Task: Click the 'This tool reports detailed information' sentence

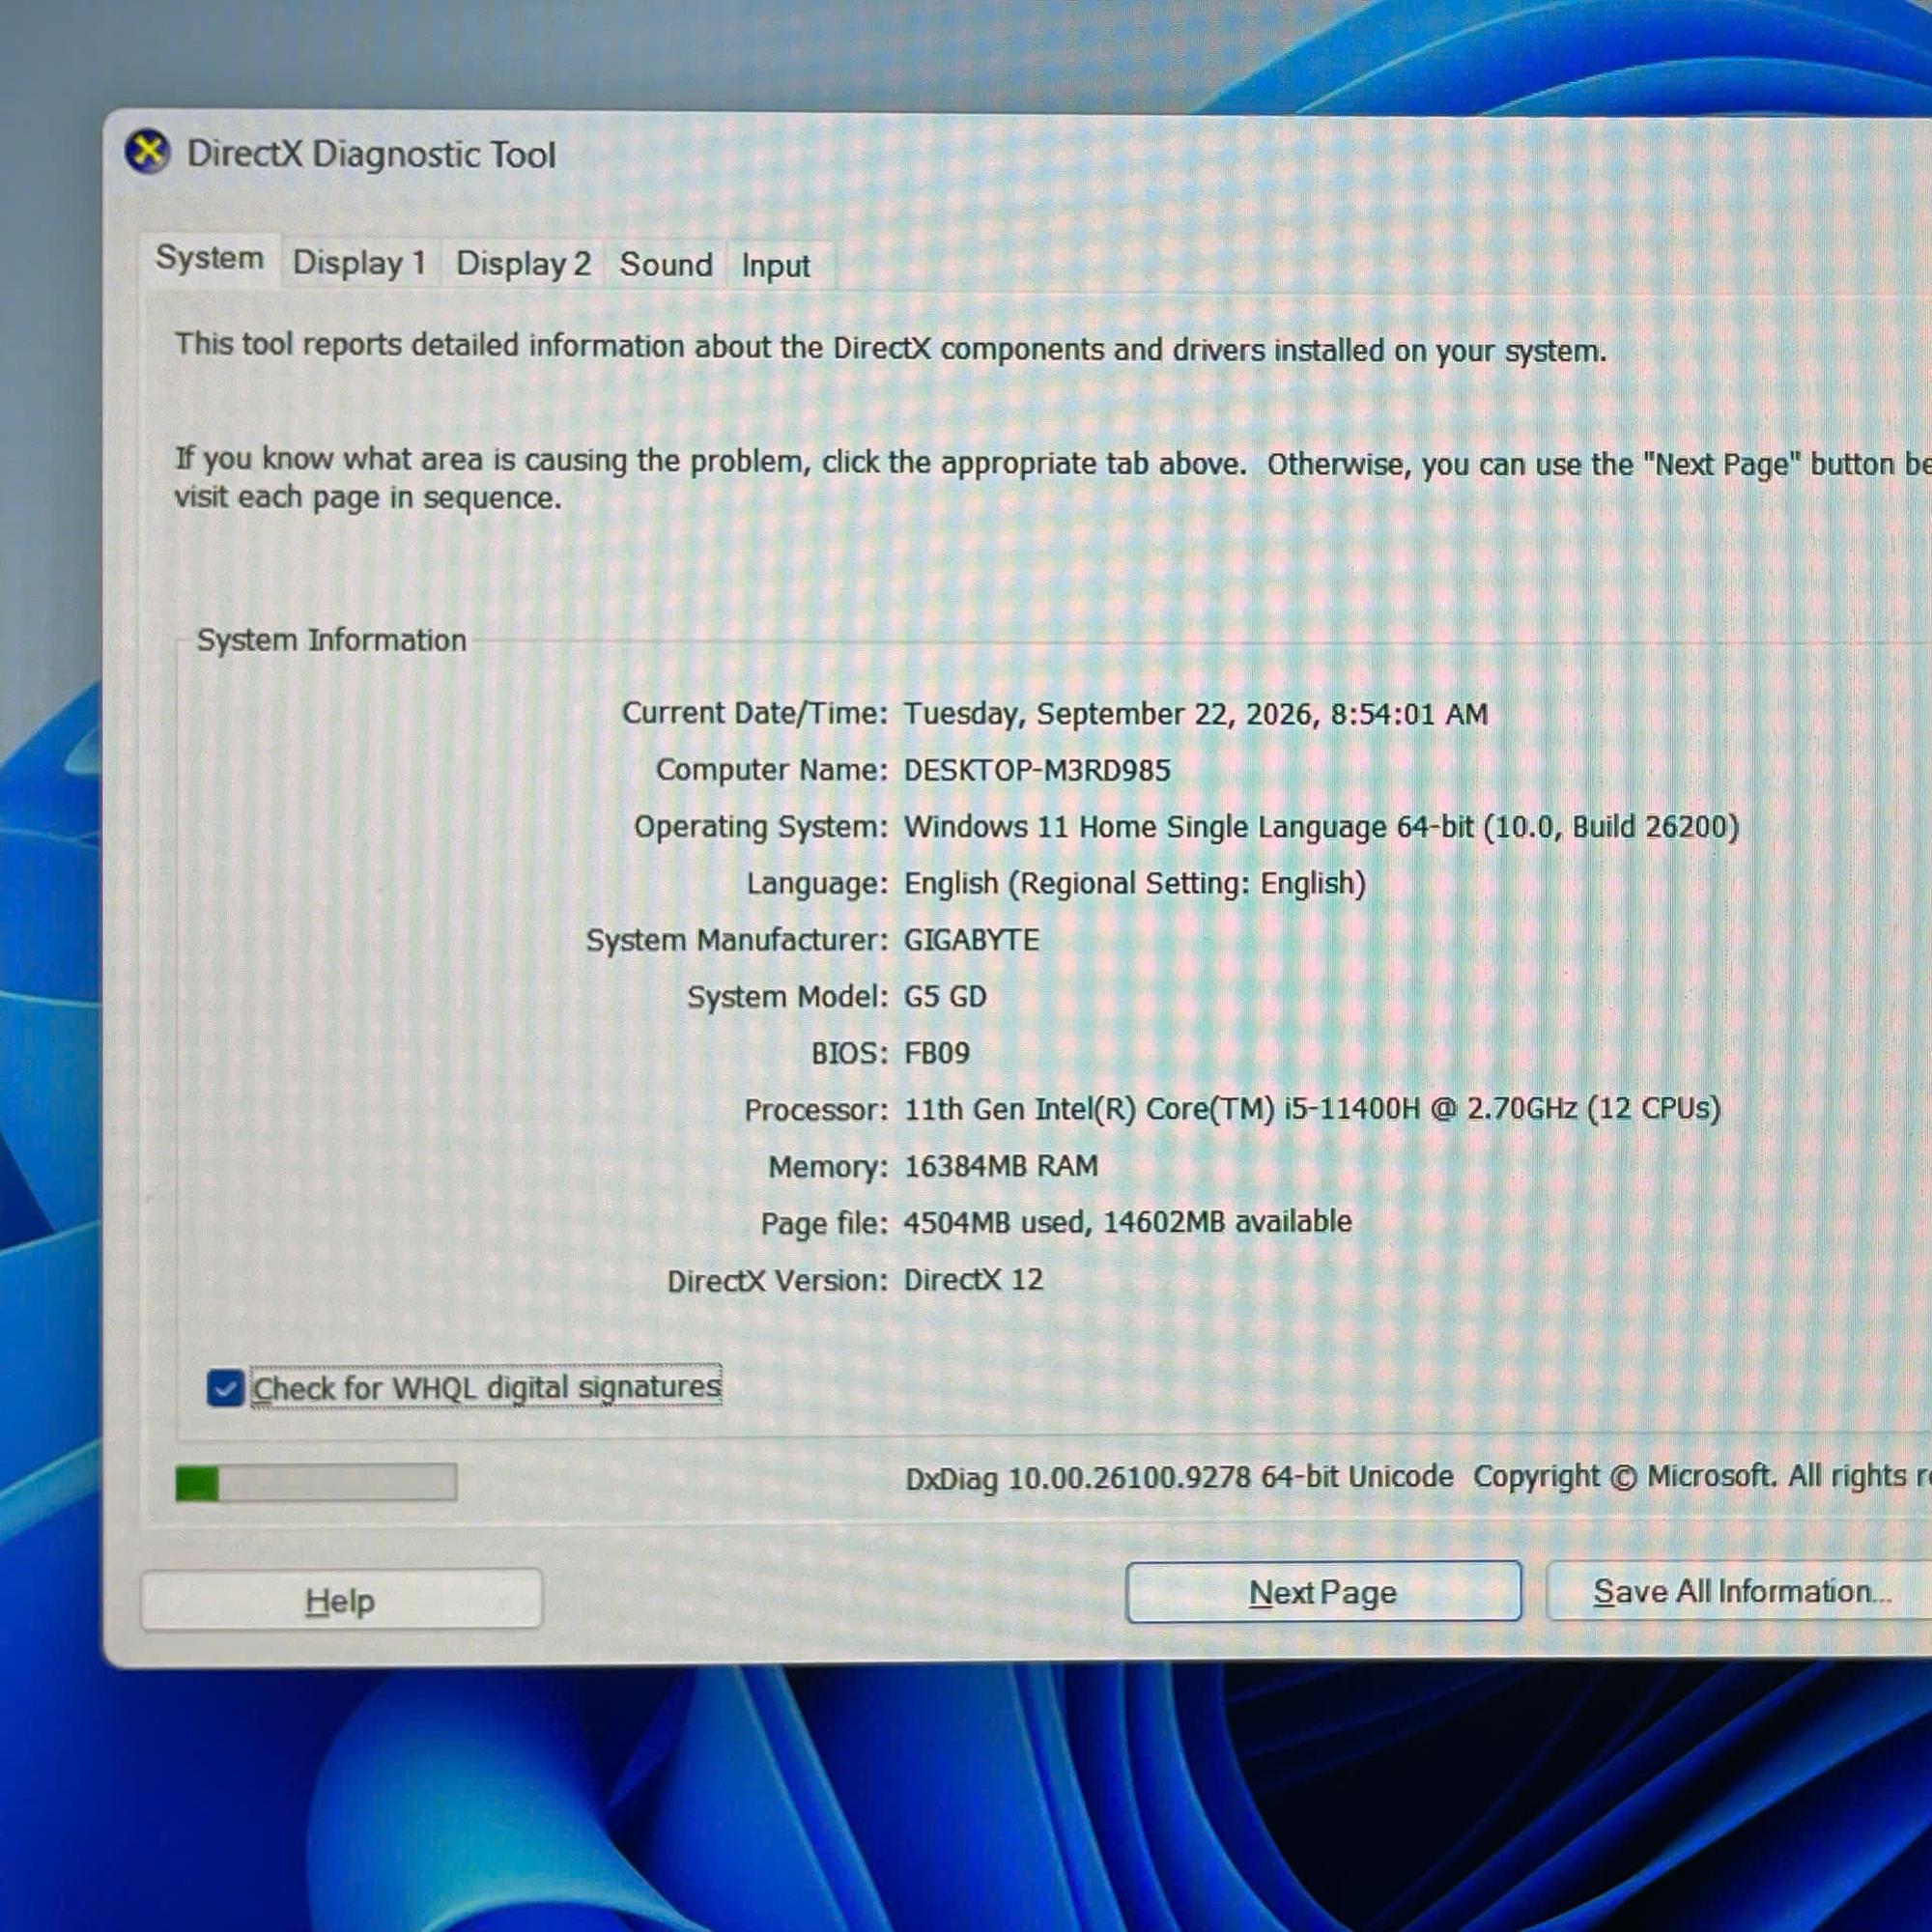Action: (891, 348)
